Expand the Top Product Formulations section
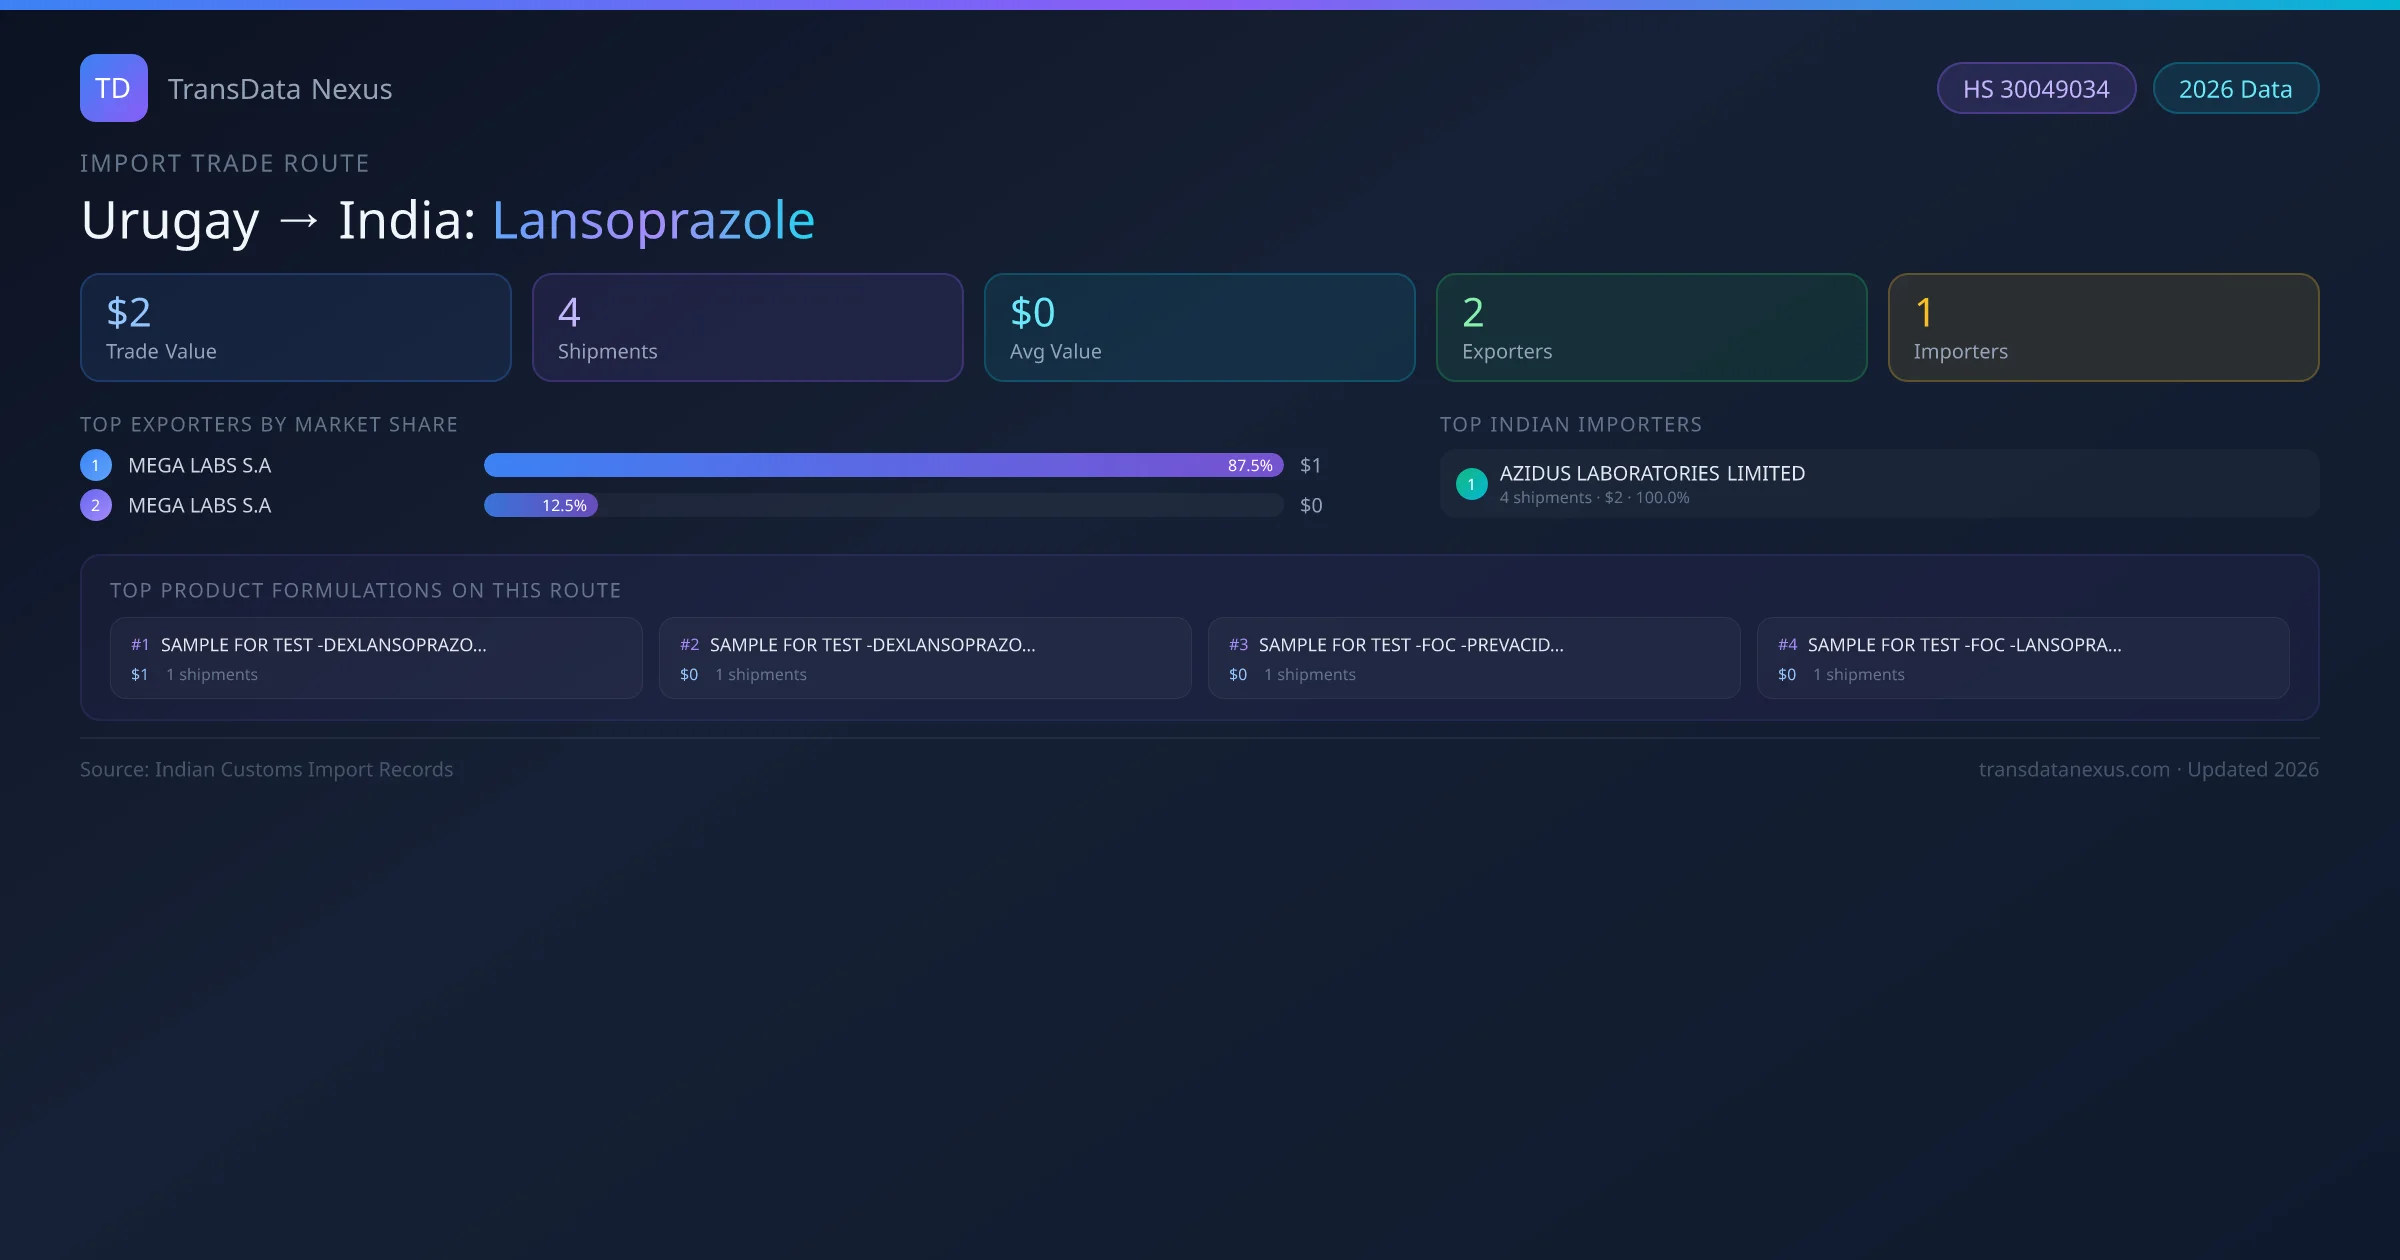The width and height of the screenshot is (2400, 1260). point(367,590)
